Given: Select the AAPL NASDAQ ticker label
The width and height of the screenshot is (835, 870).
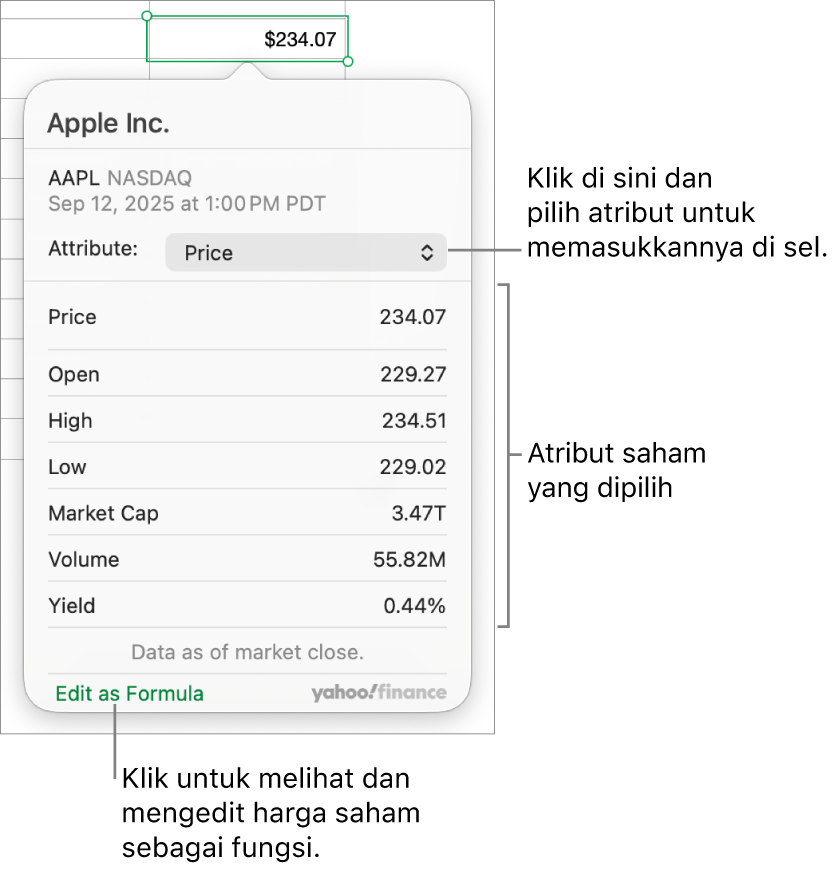Looking at the screenshot, I should (x=120, y=178).
